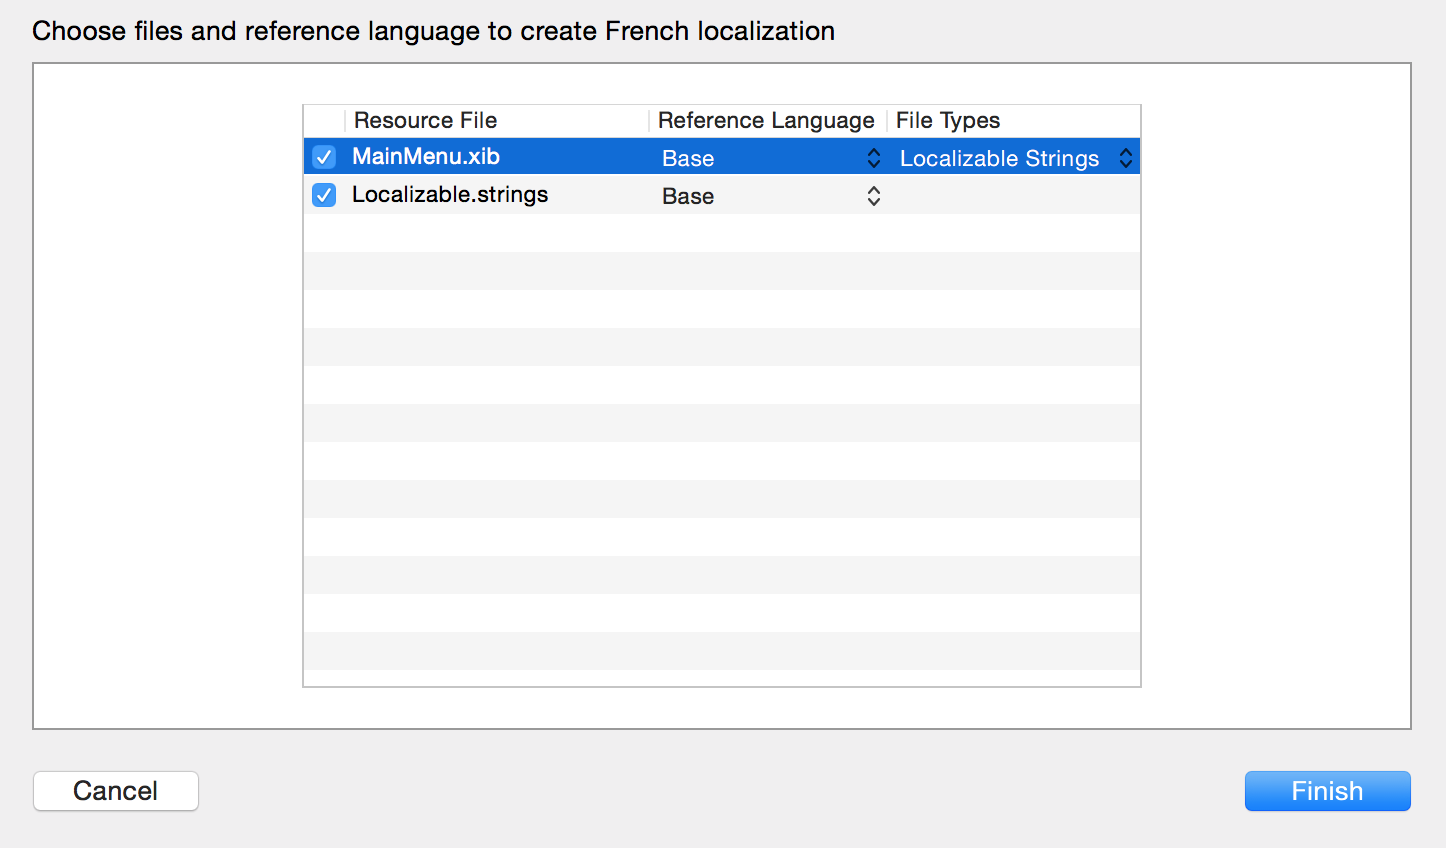This screenshot has width=1446, height=848.
Task: Click the Resource File column header
Action: 425,120
